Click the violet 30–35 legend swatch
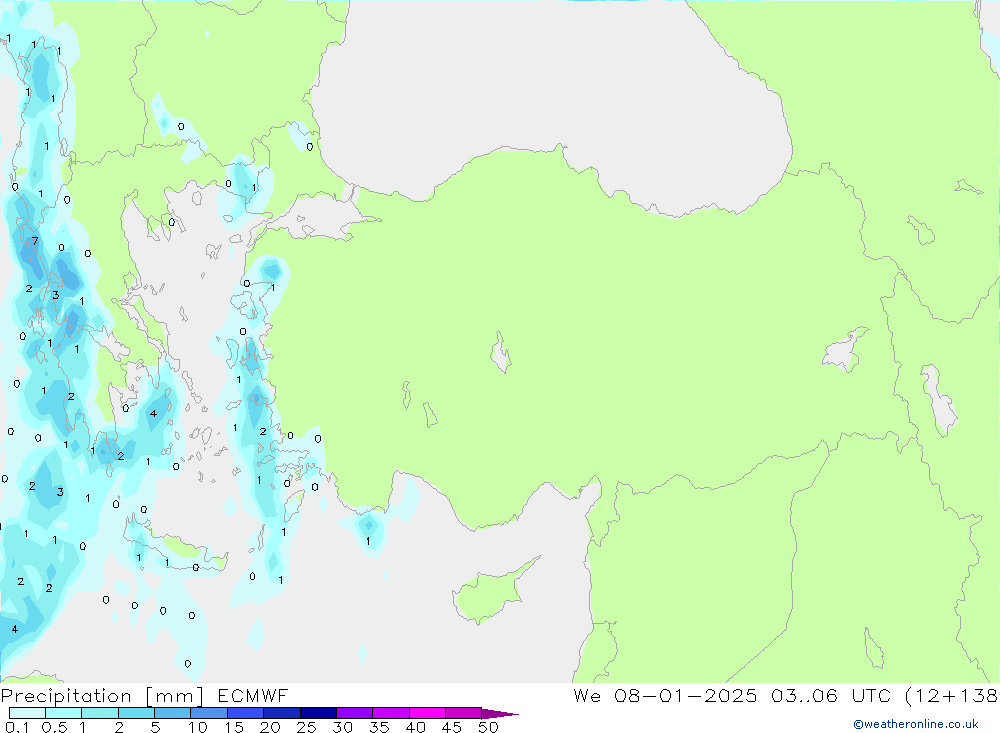The width and height of the screenshot is (1000, 733). 355,713
